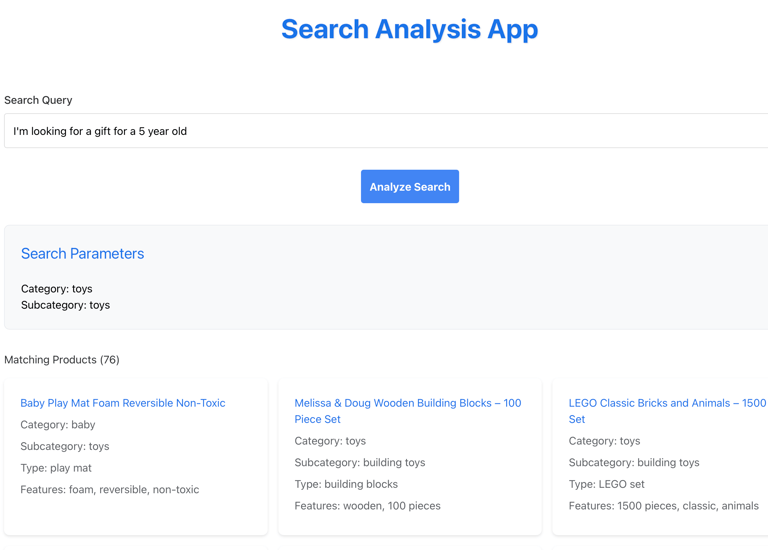Click Subcategory: building toys in Melissa card
The image size is (768, 550).
pyautogui.click(x=360, y=463)
